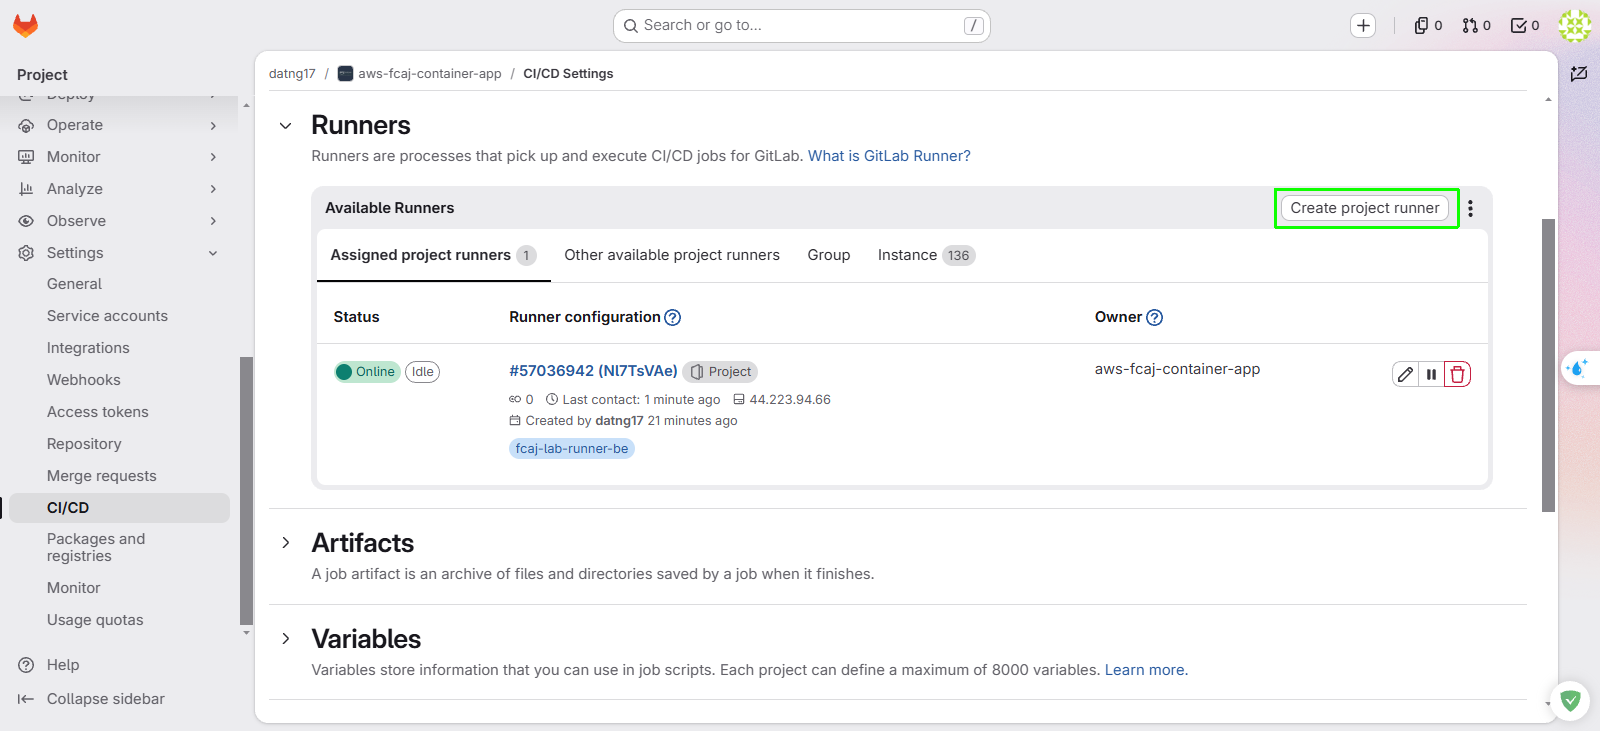Image resolution: width=1600 pixels, height=731 pixels.
Task: Open Learn more link under Variables
Action: (1146, 670)
